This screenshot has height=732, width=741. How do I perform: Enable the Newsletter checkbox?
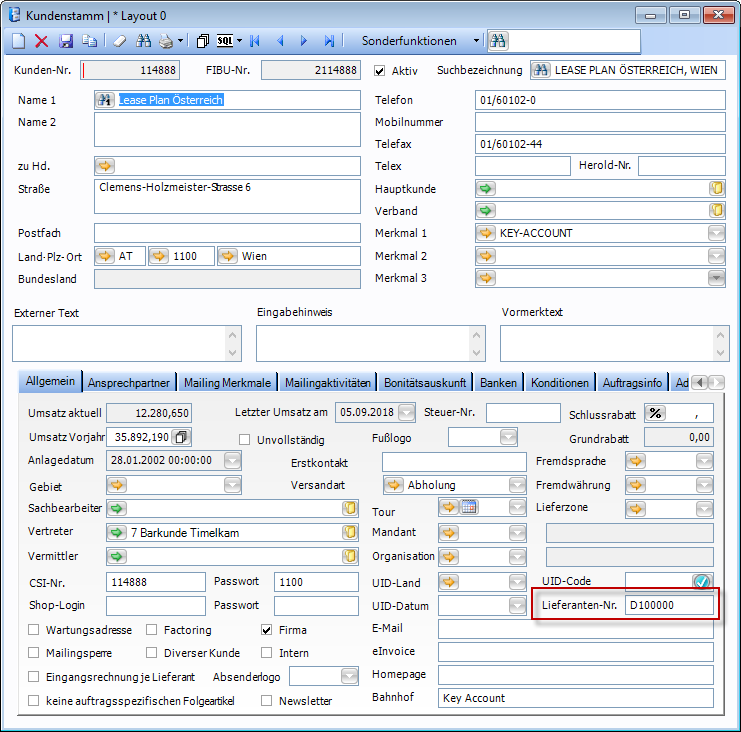pyautogui.click(x=267, y=700)
